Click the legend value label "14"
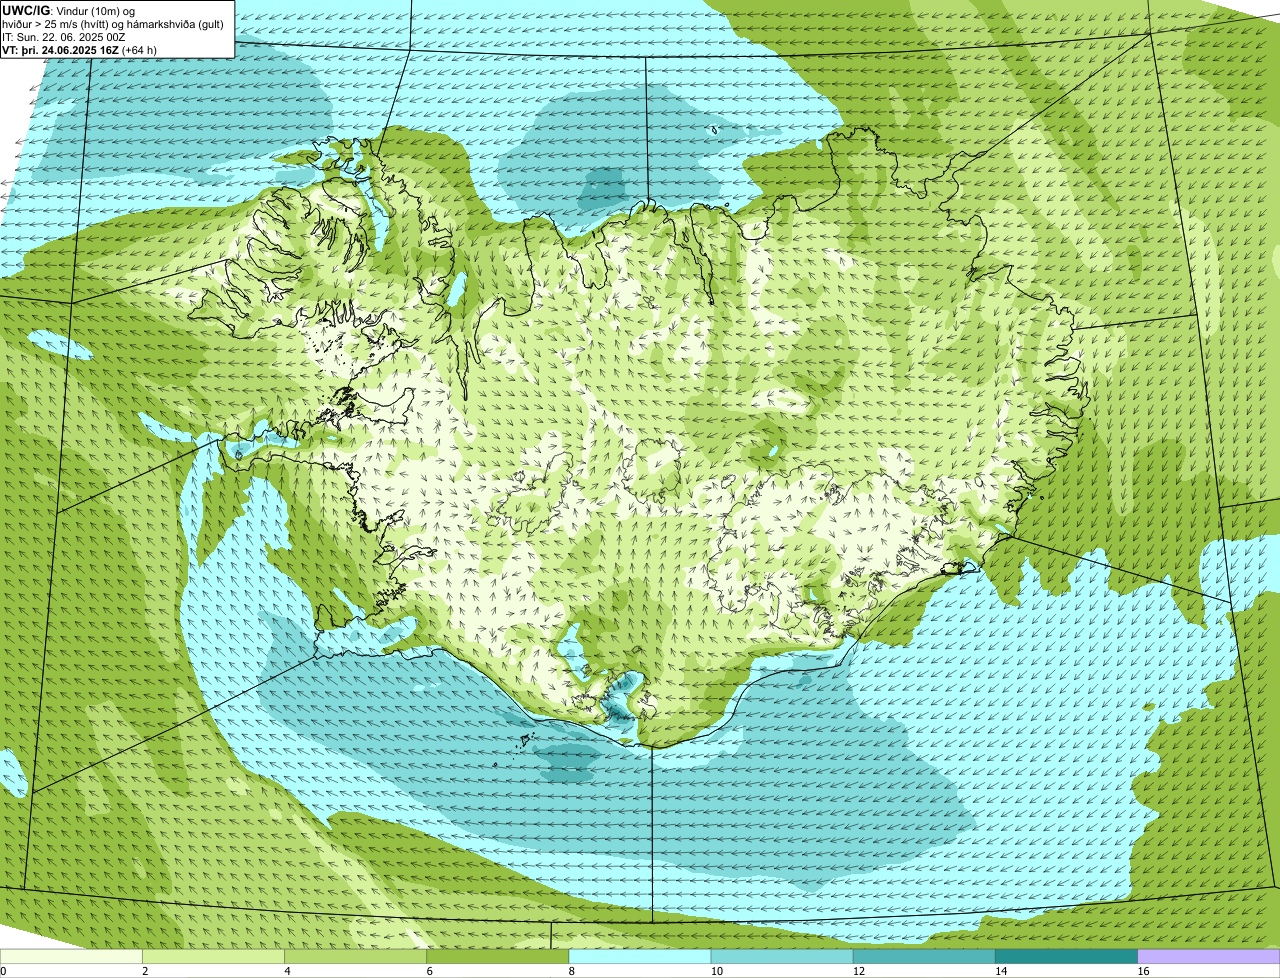 [999, 971]
